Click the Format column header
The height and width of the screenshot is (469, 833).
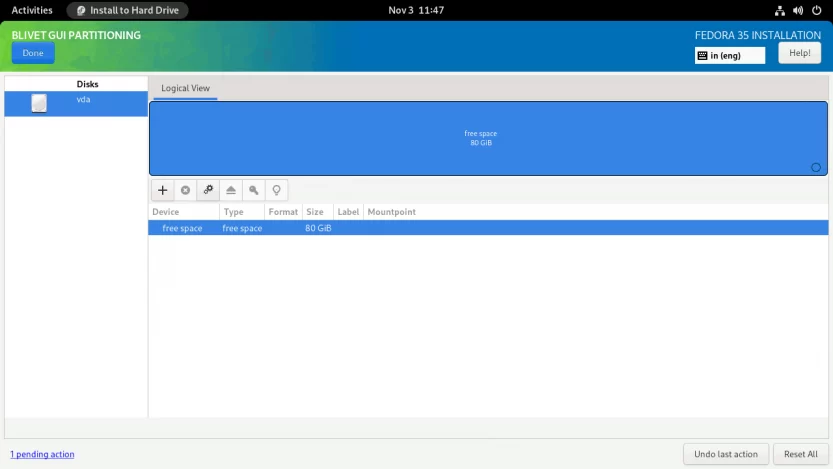click(x=283, y=212)
